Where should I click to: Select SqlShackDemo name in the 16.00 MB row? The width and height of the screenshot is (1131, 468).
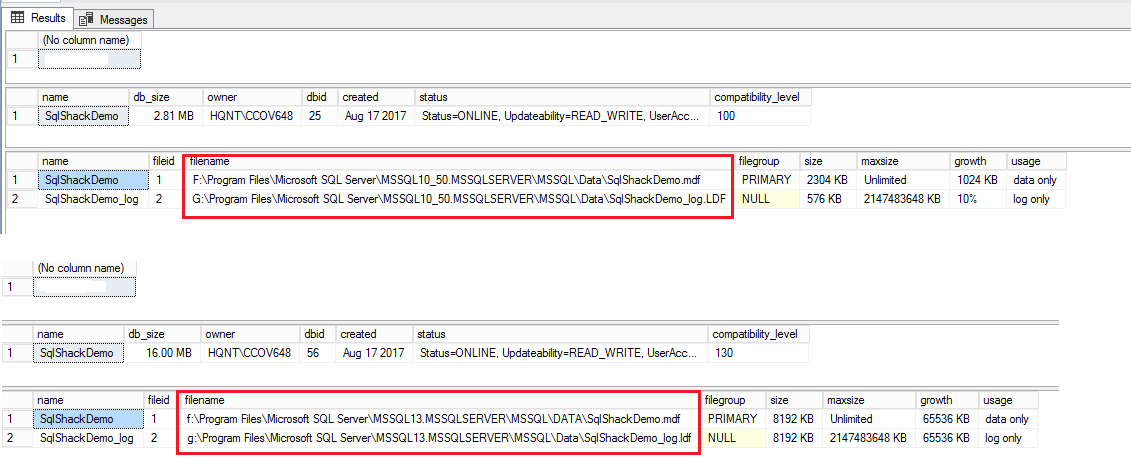click(79, 353)
